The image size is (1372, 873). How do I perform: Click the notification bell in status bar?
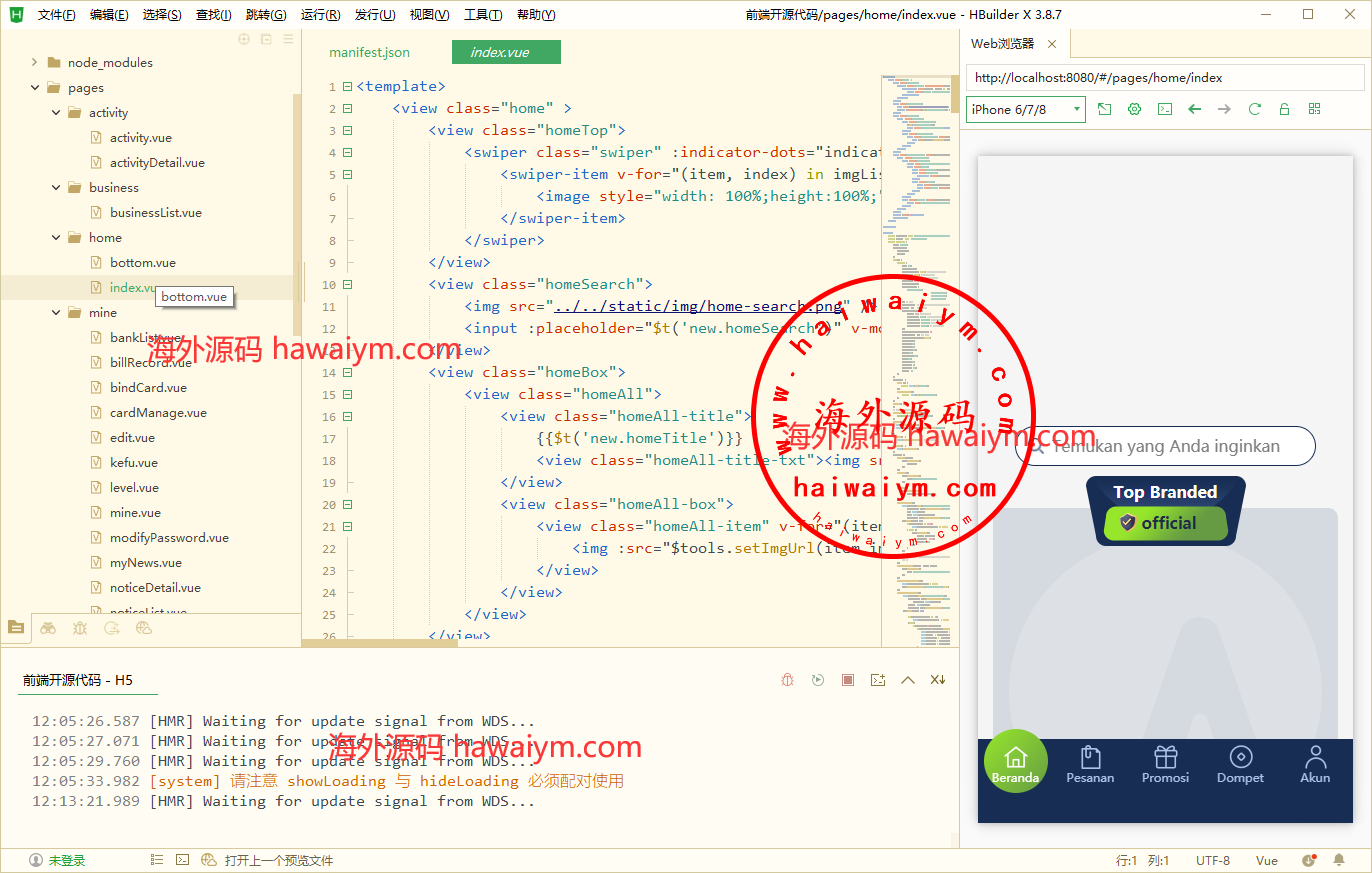point(1339,860)
